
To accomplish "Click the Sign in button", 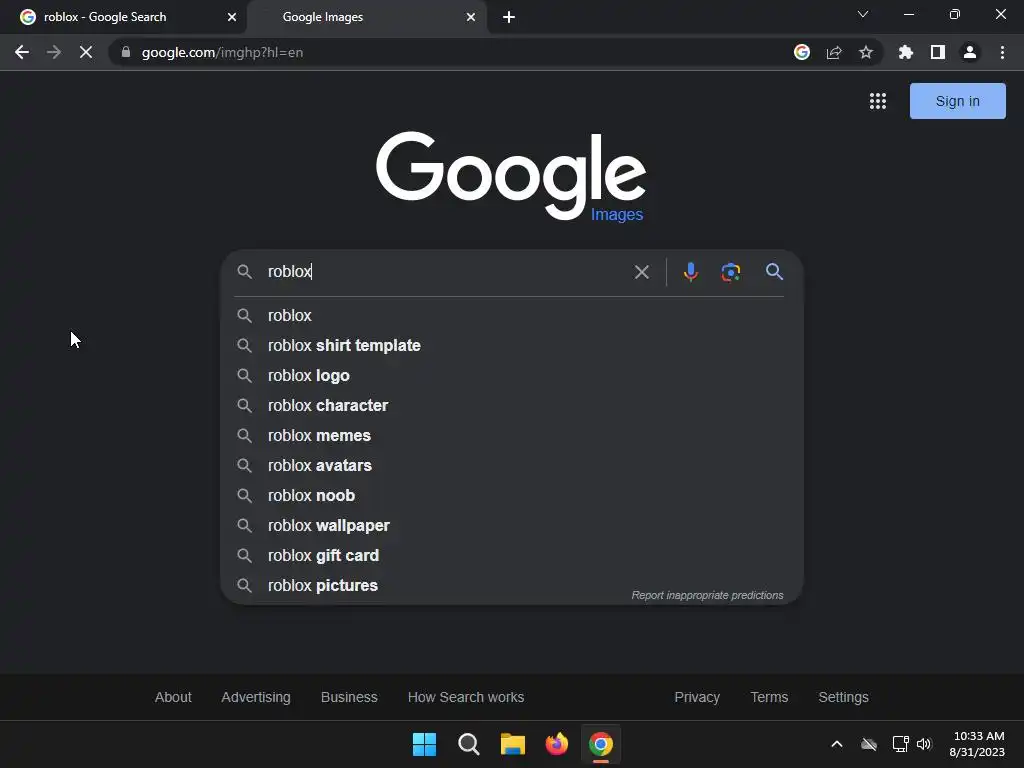I will coord(957,101).
